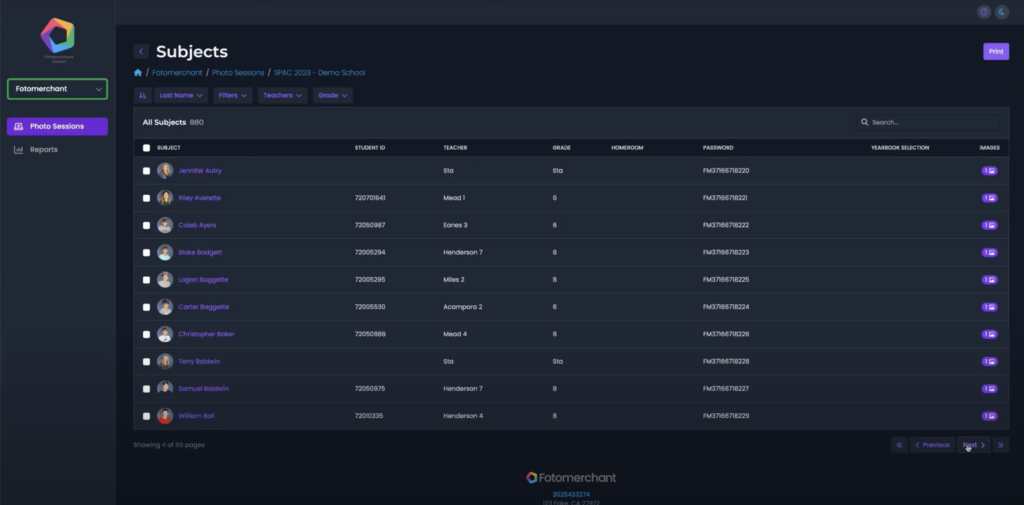Click William Ball's avatar photo
The height and width of the screenshot is (505, 1024).
pyautogui.click(x=165, y=415)
